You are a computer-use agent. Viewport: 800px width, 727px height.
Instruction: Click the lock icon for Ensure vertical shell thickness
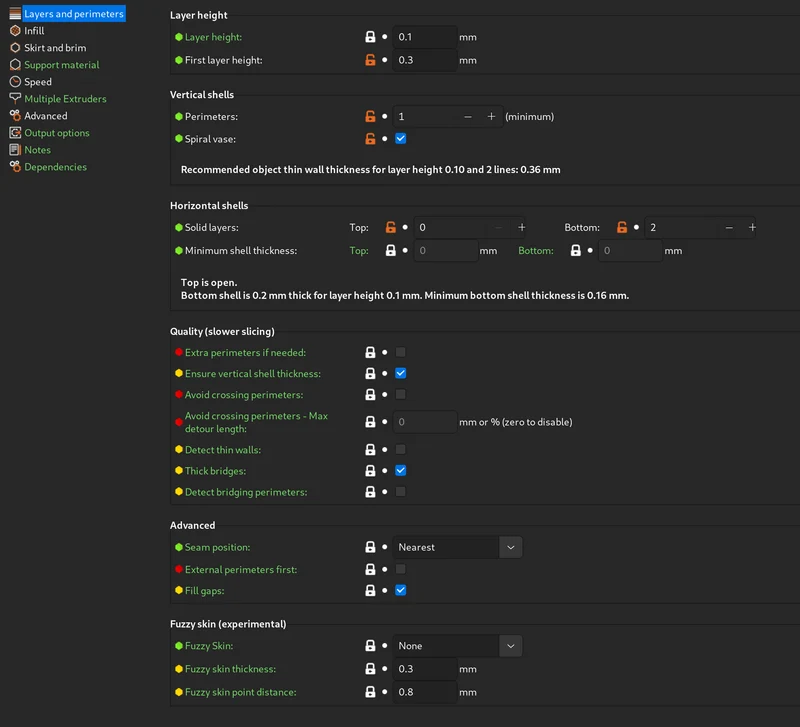[370, 373]
